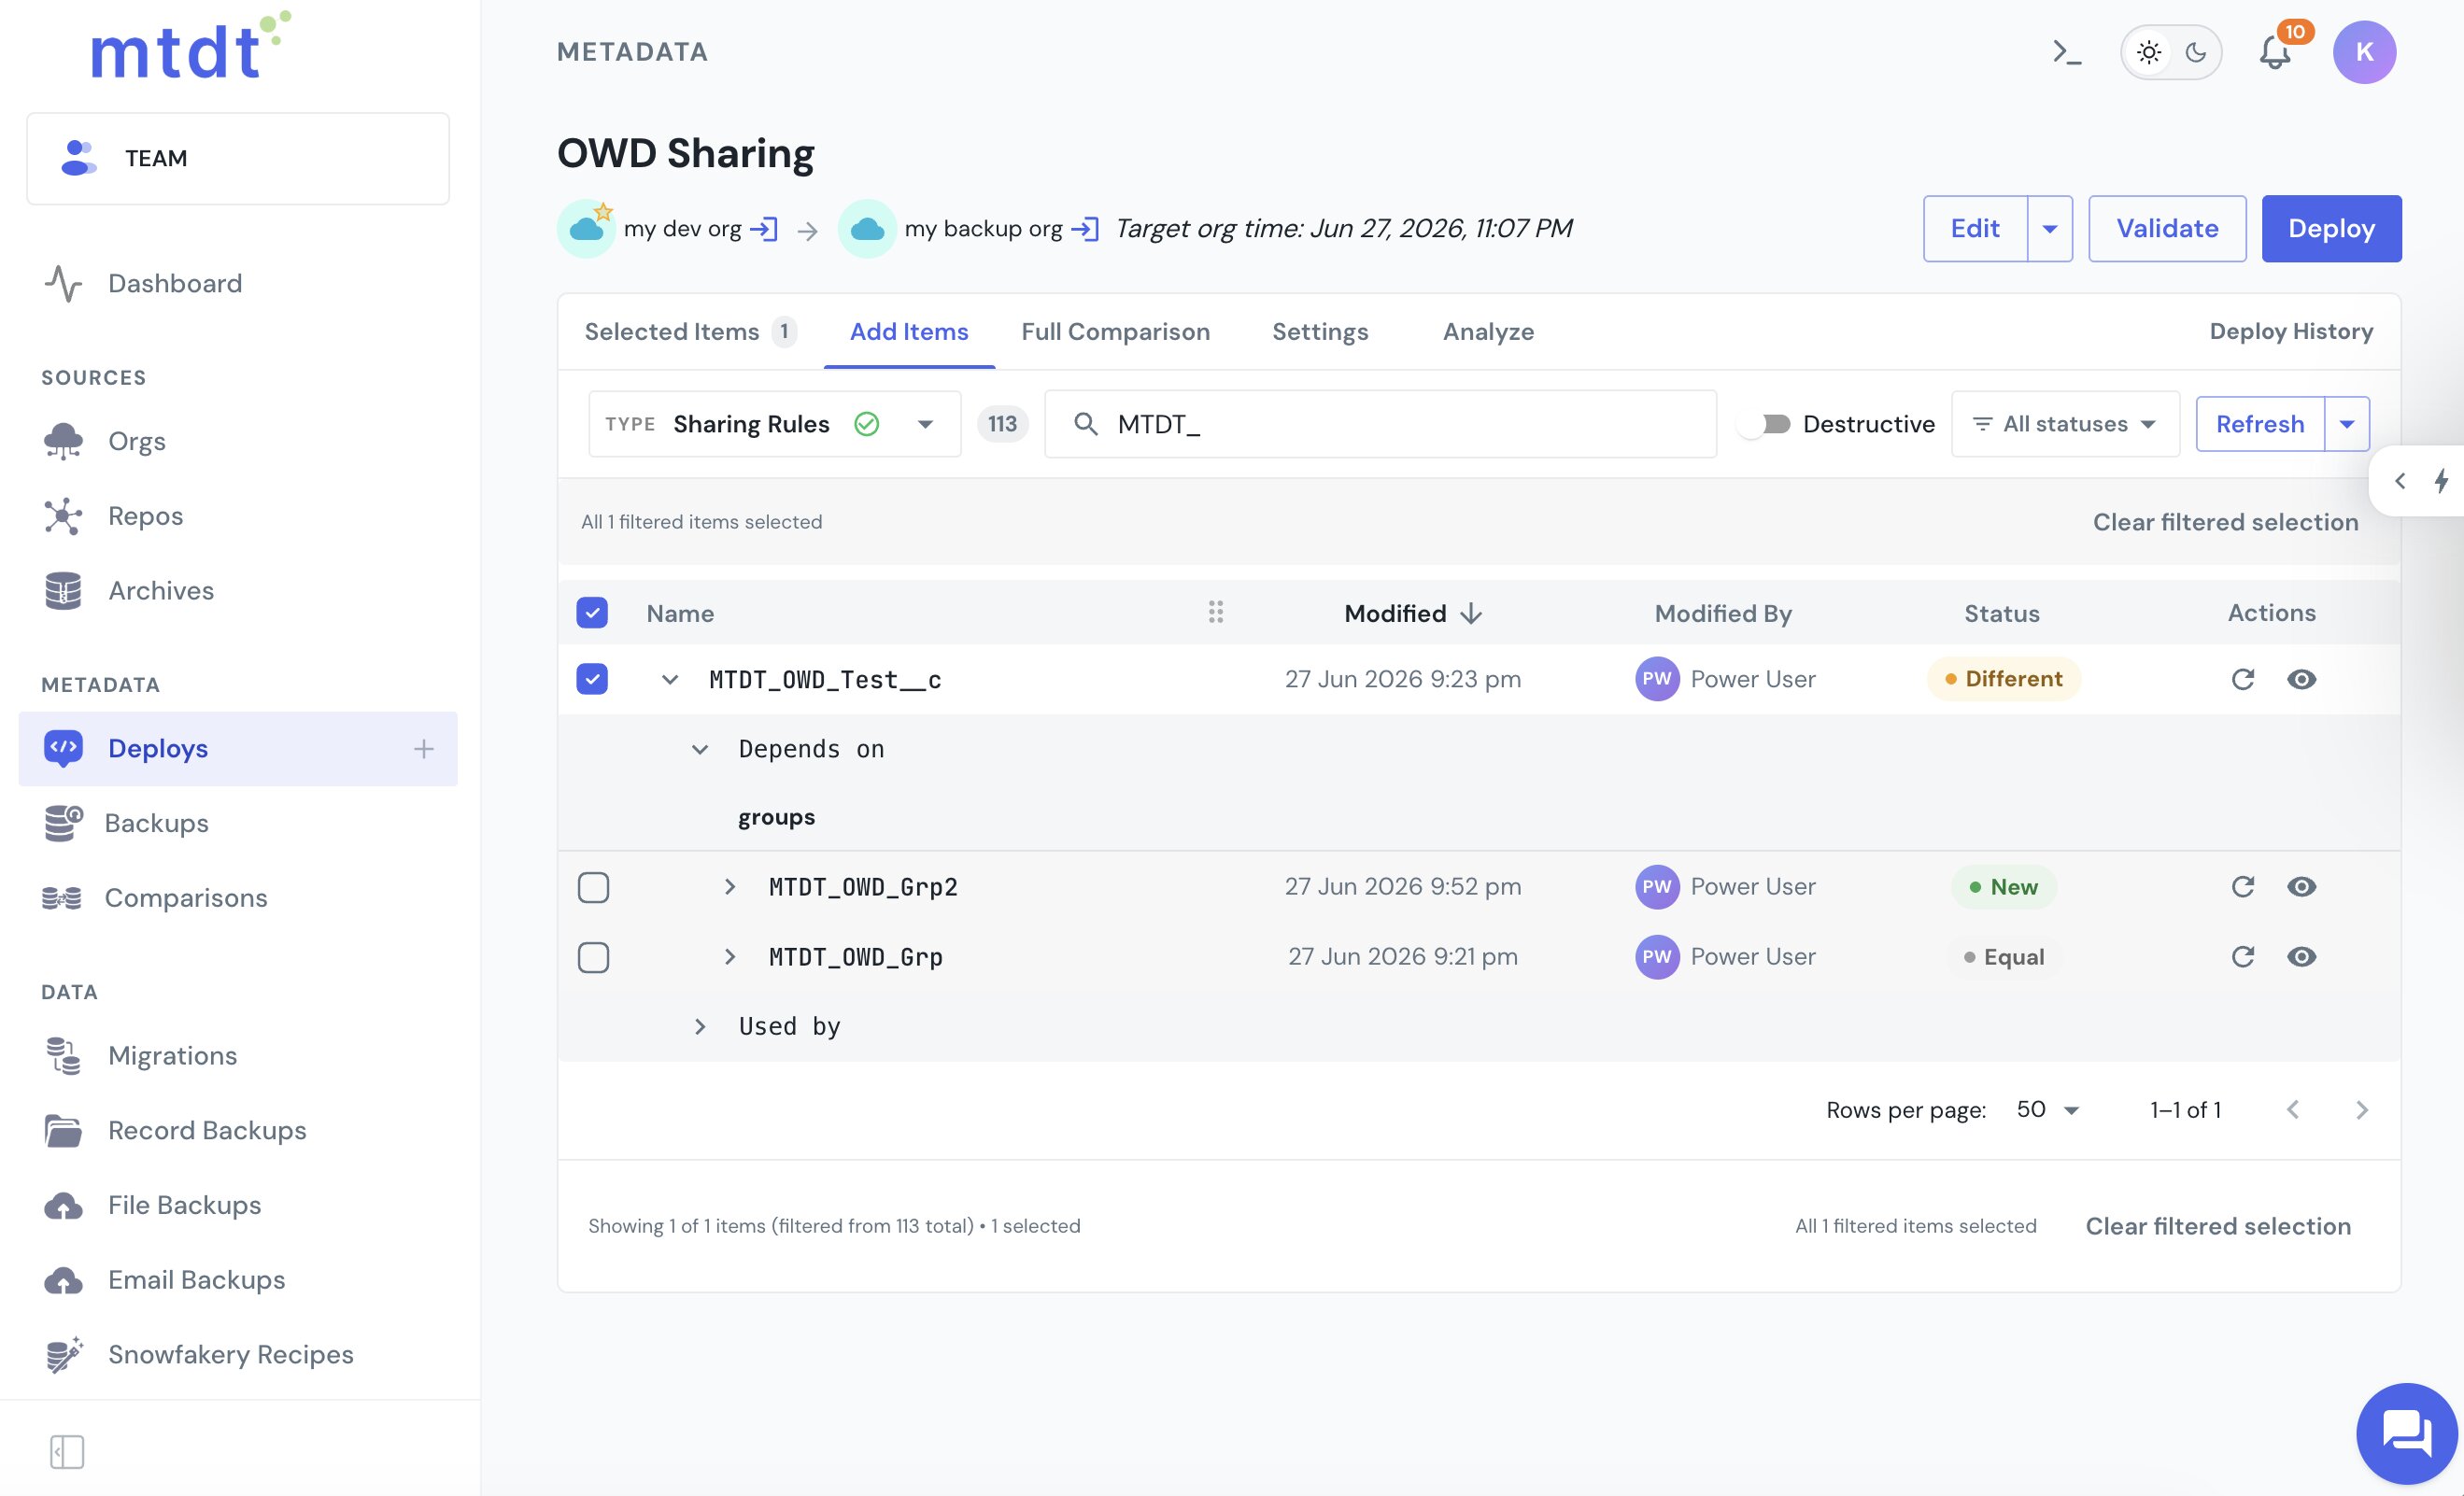Collapse the sidebar panel icon
The width and height of the screenshot is (2464, 1496).
tap(67, 1451)
